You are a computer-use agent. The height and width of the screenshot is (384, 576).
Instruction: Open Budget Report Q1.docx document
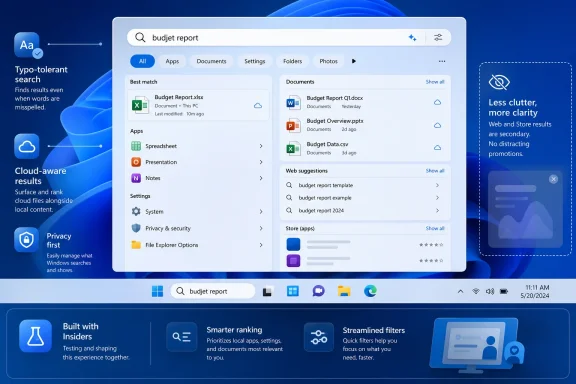365,102
